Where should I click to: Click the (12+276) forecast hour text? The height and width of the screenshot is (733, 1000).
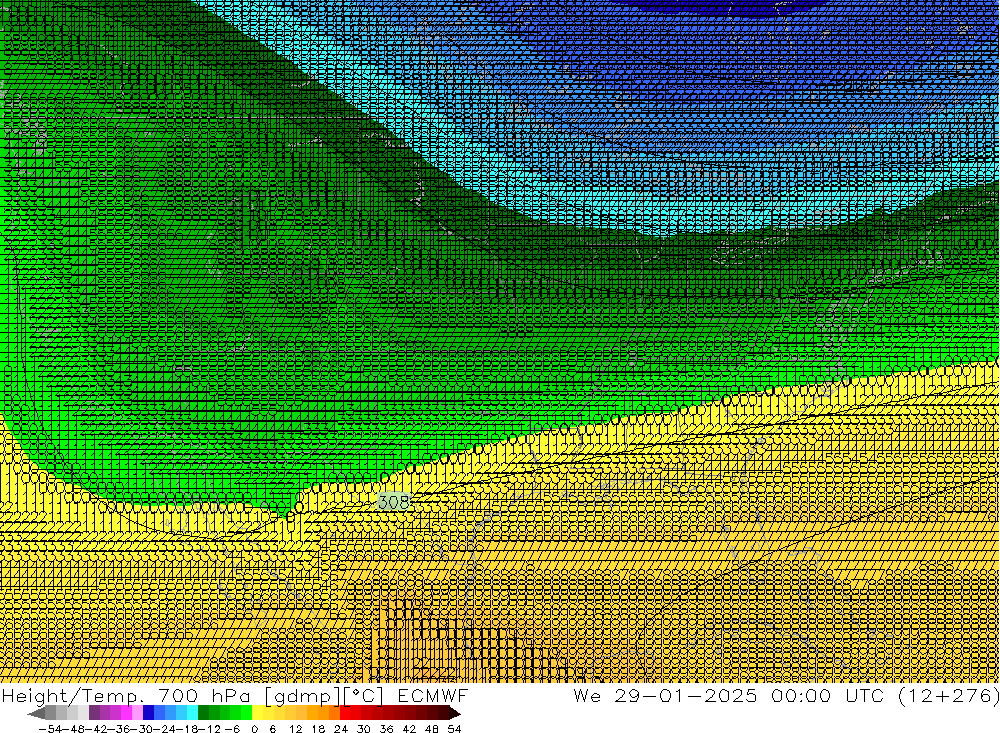[x=948, y=695]
